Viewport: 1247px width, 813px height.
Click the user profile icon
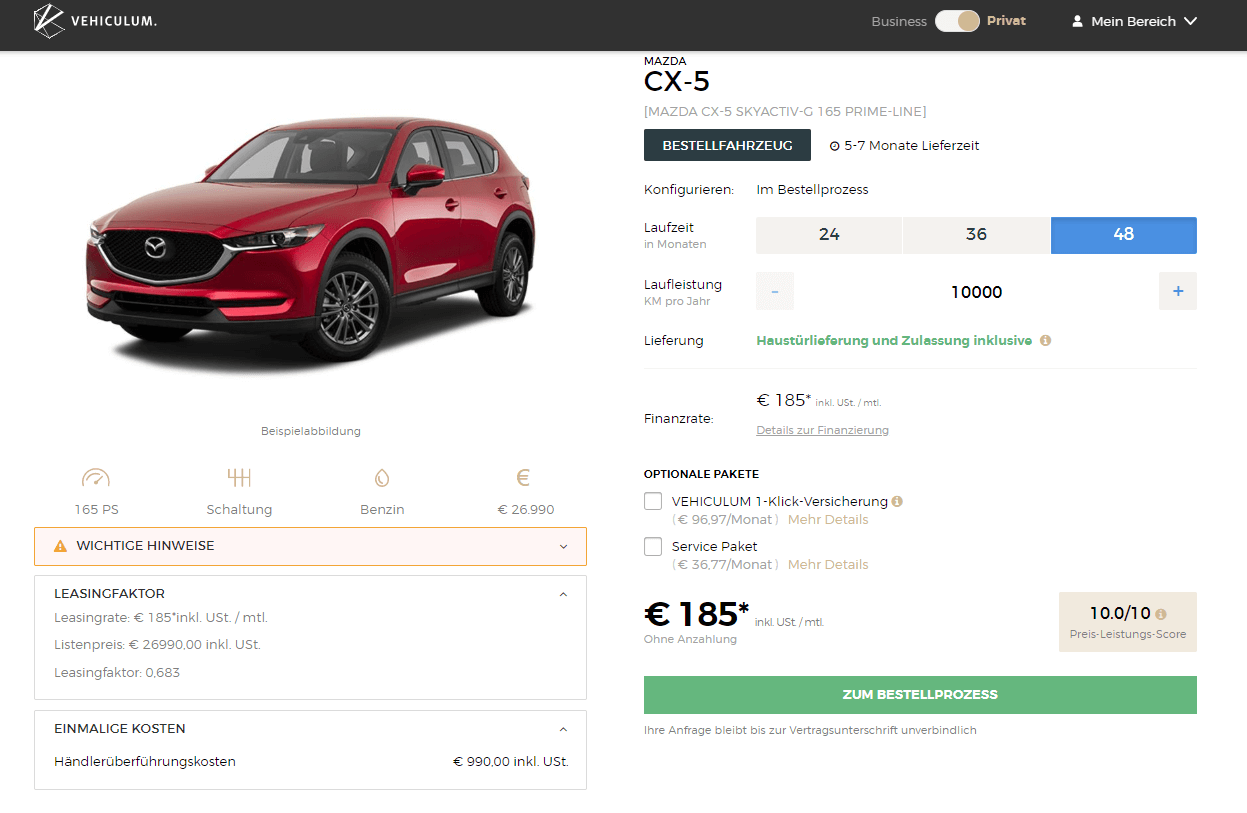[1077, 21]
